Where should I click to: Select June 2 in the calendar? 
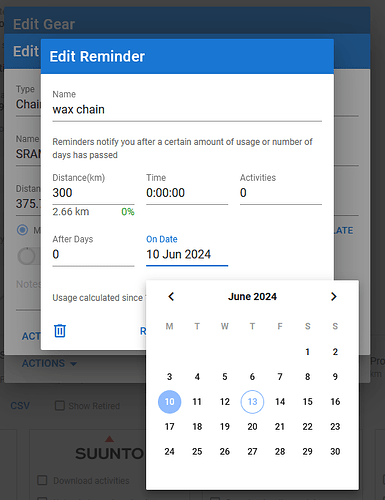pos(335,352)
